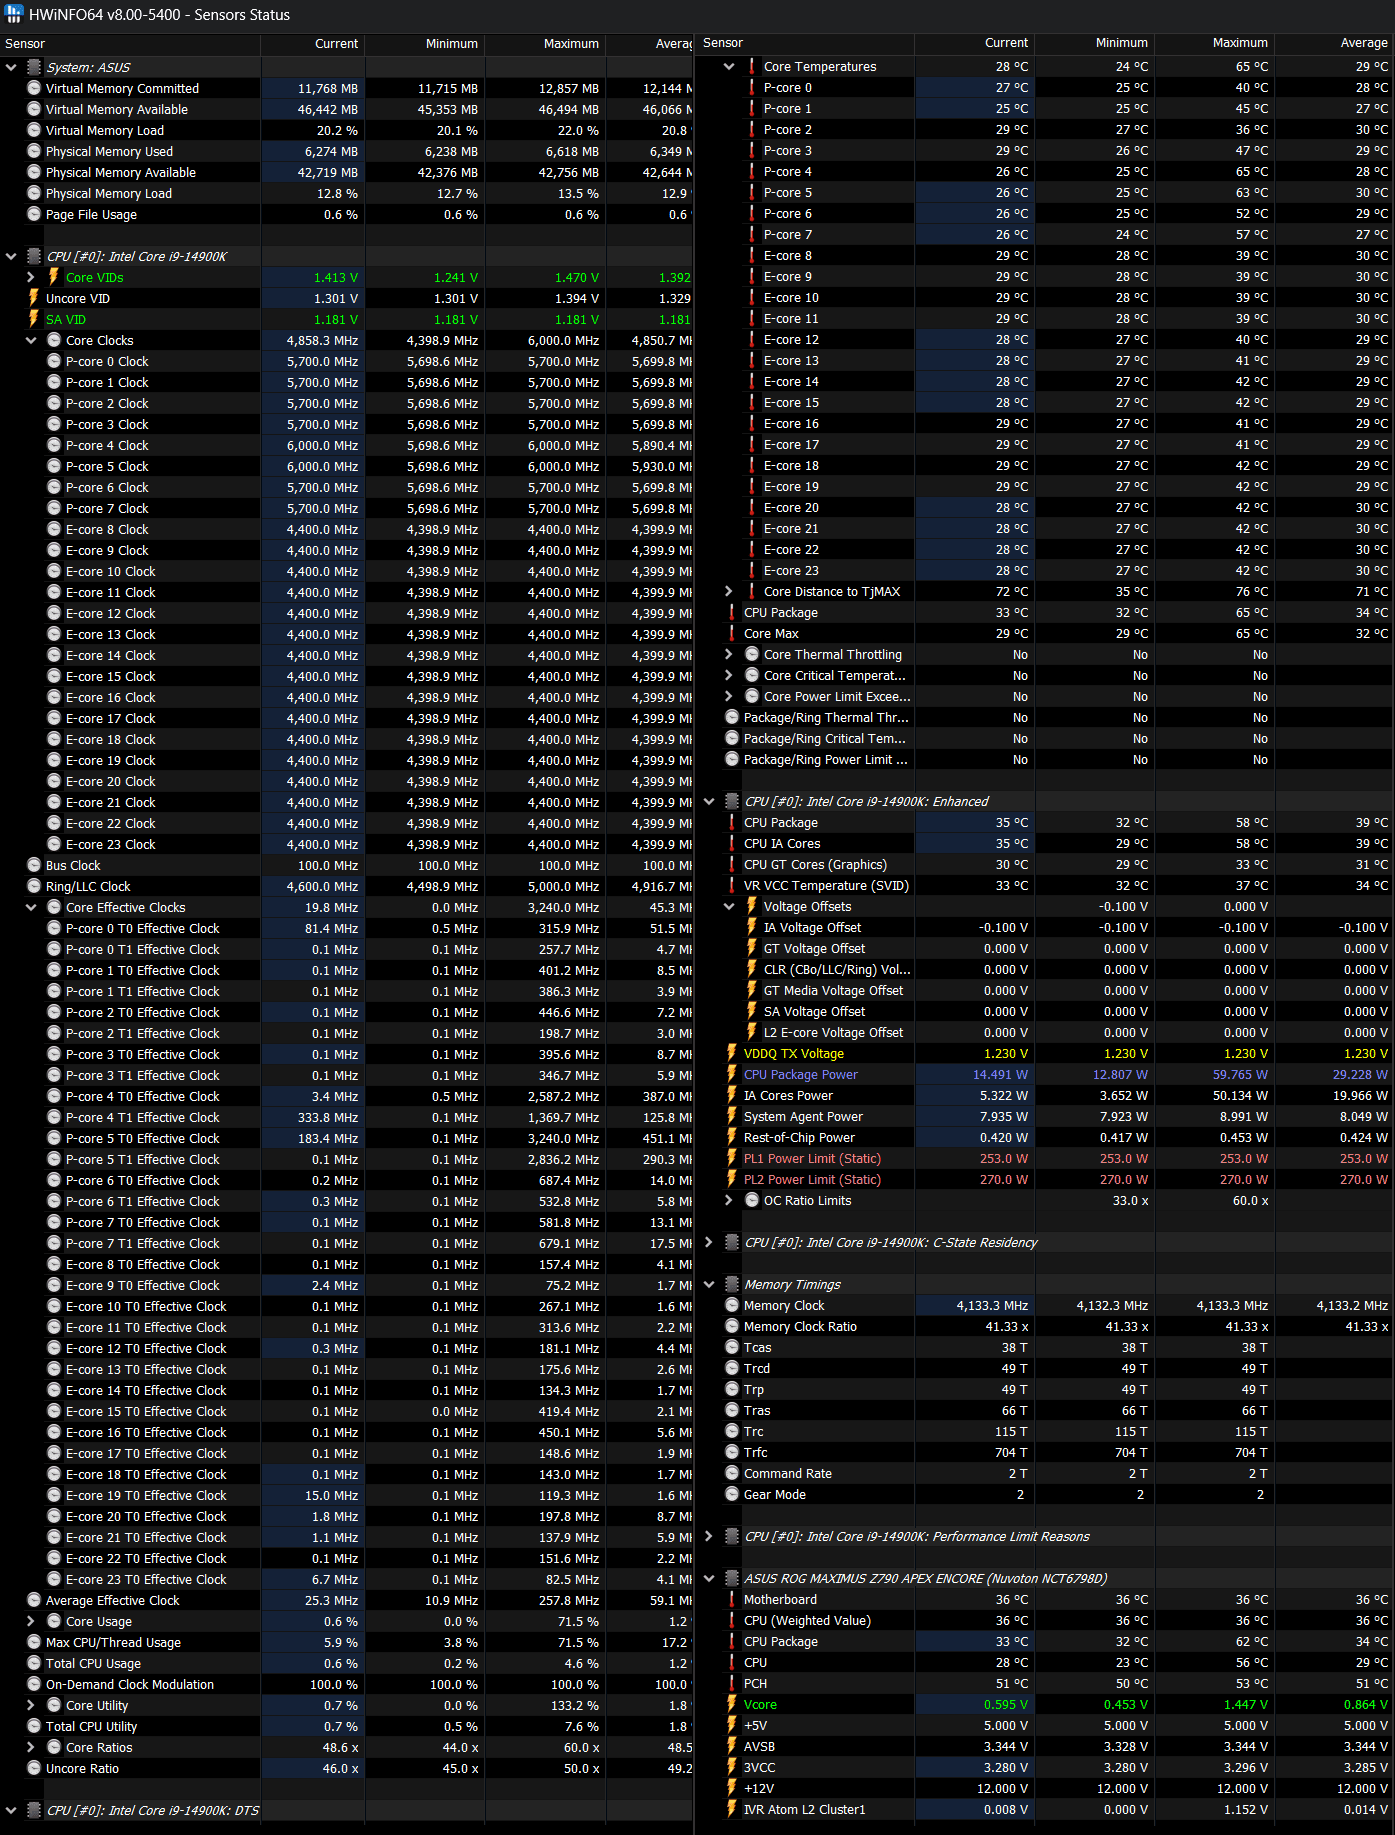This screenshot has height=1835, width=1395.
Task: Select the IVR Atom L2 Cluster1 row
Action: [x=1046, y=1809]
